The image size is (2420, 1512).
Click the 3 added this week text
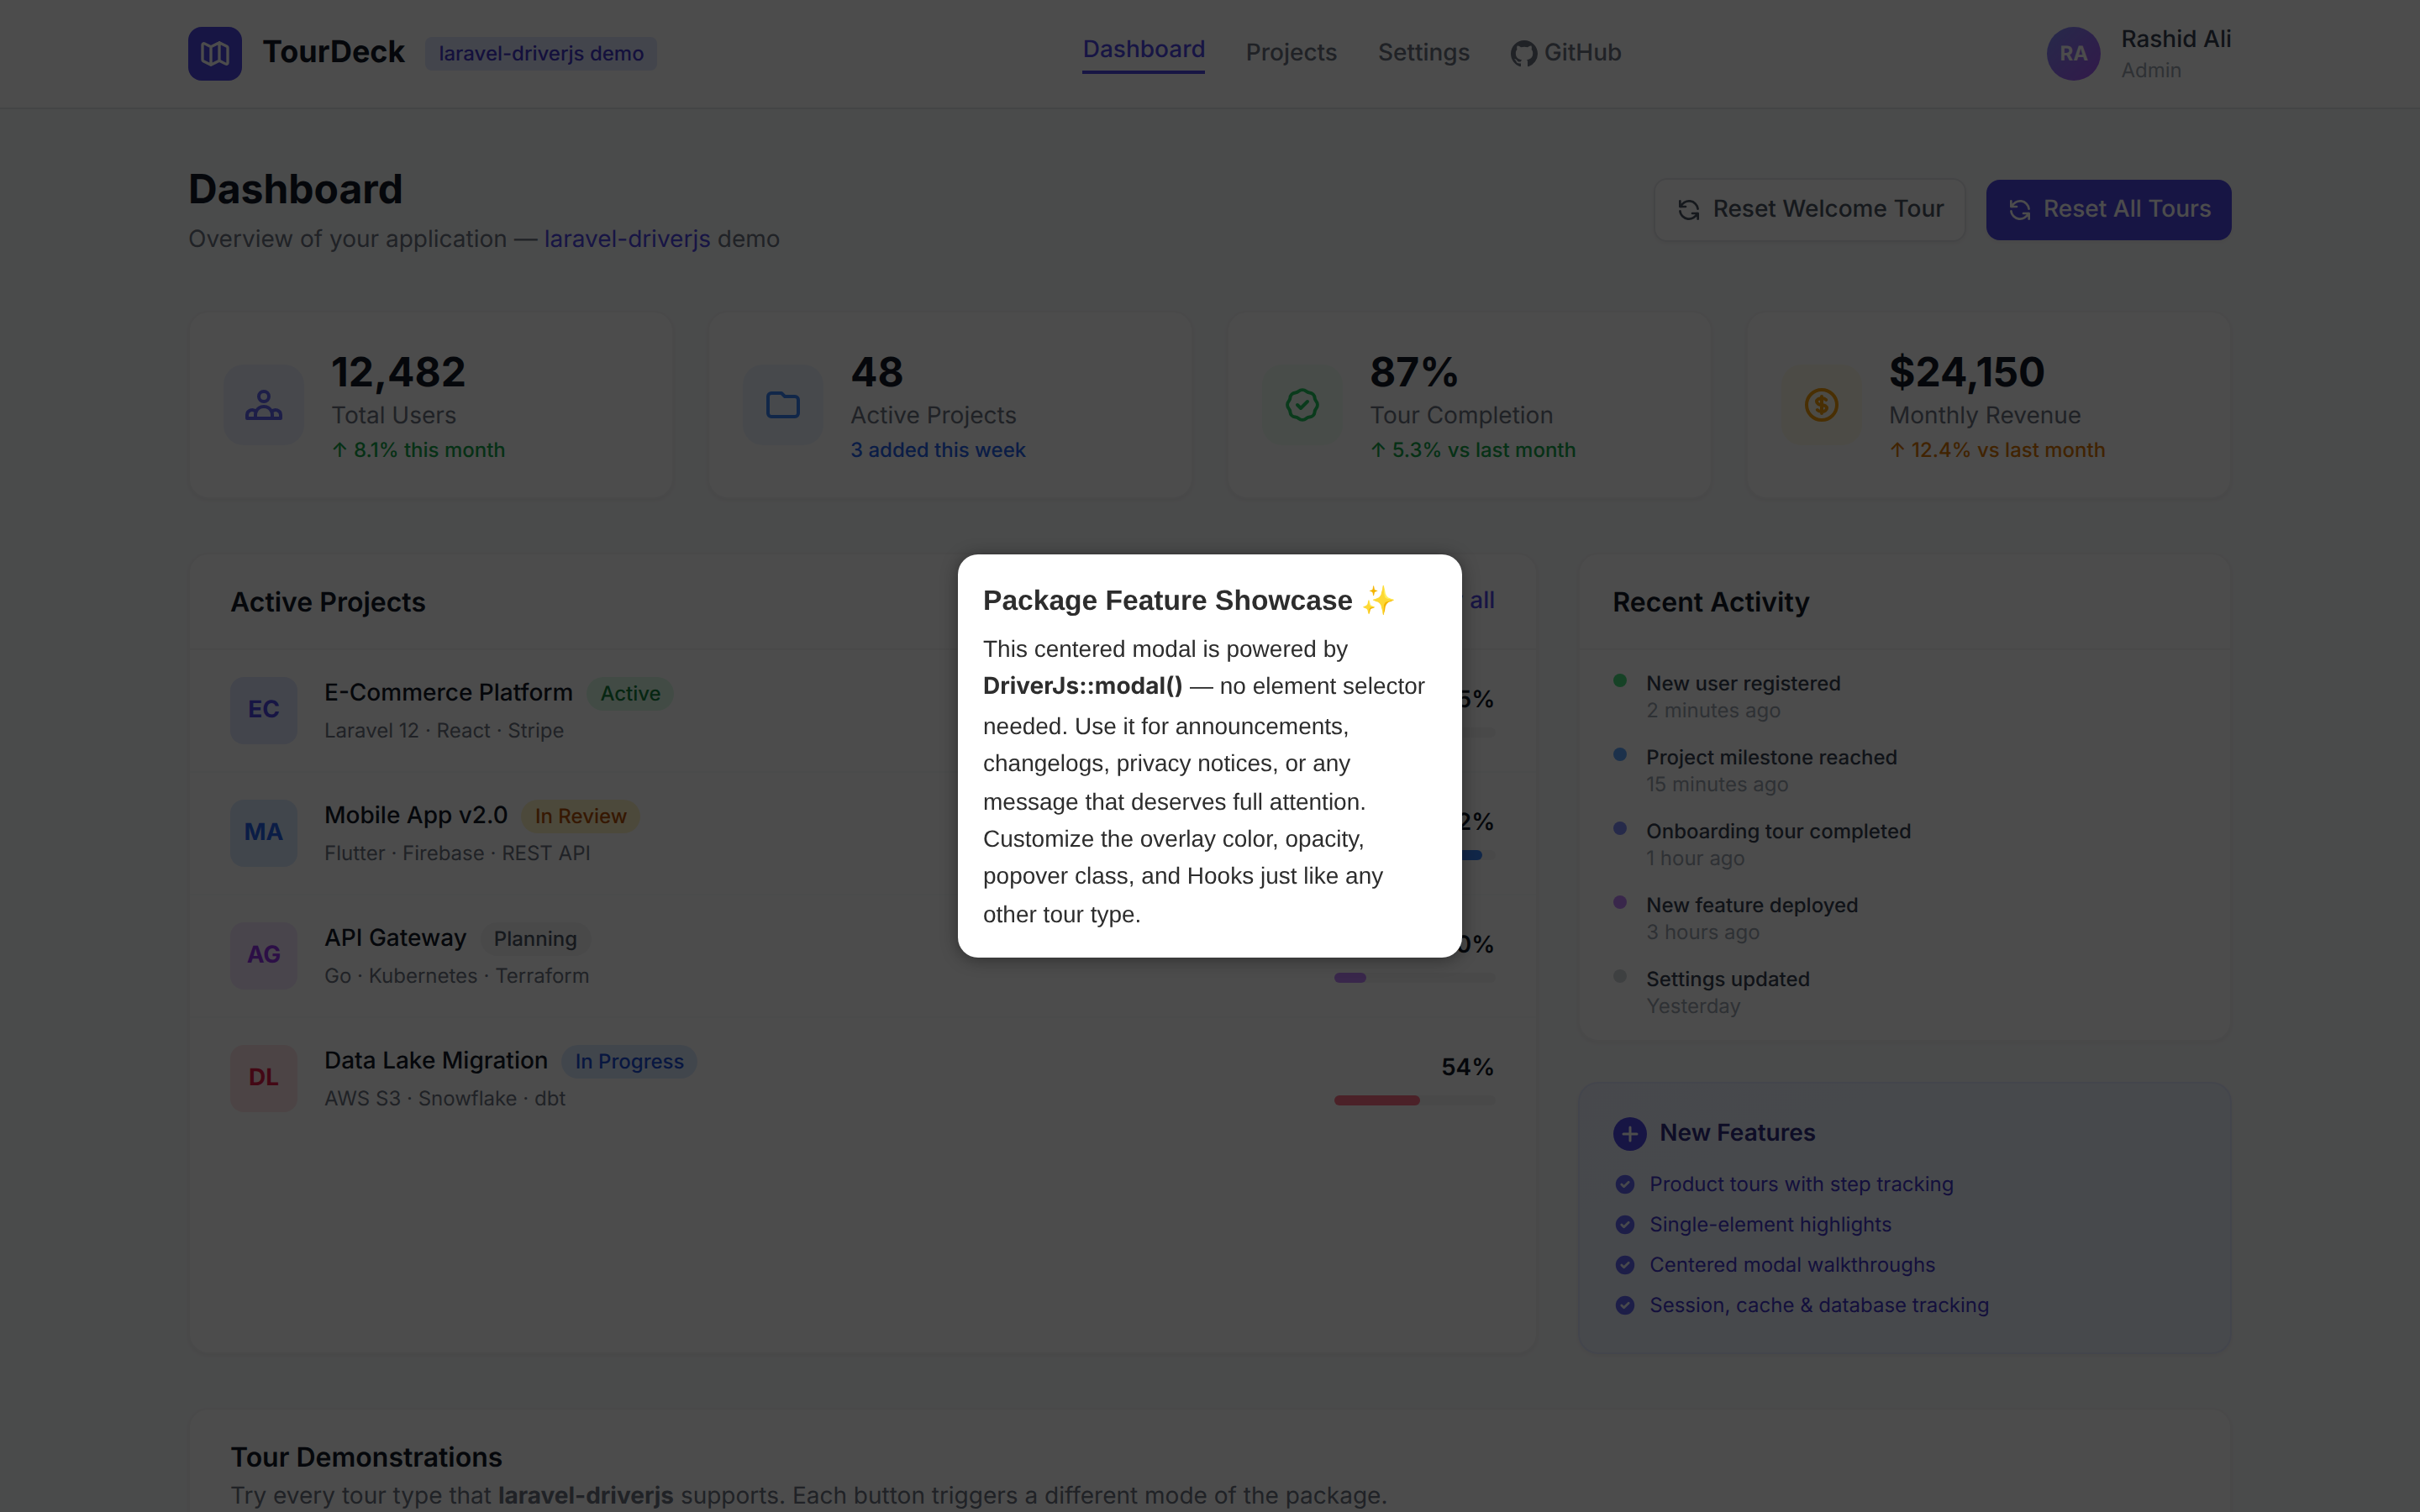click(x=938, y=451)
